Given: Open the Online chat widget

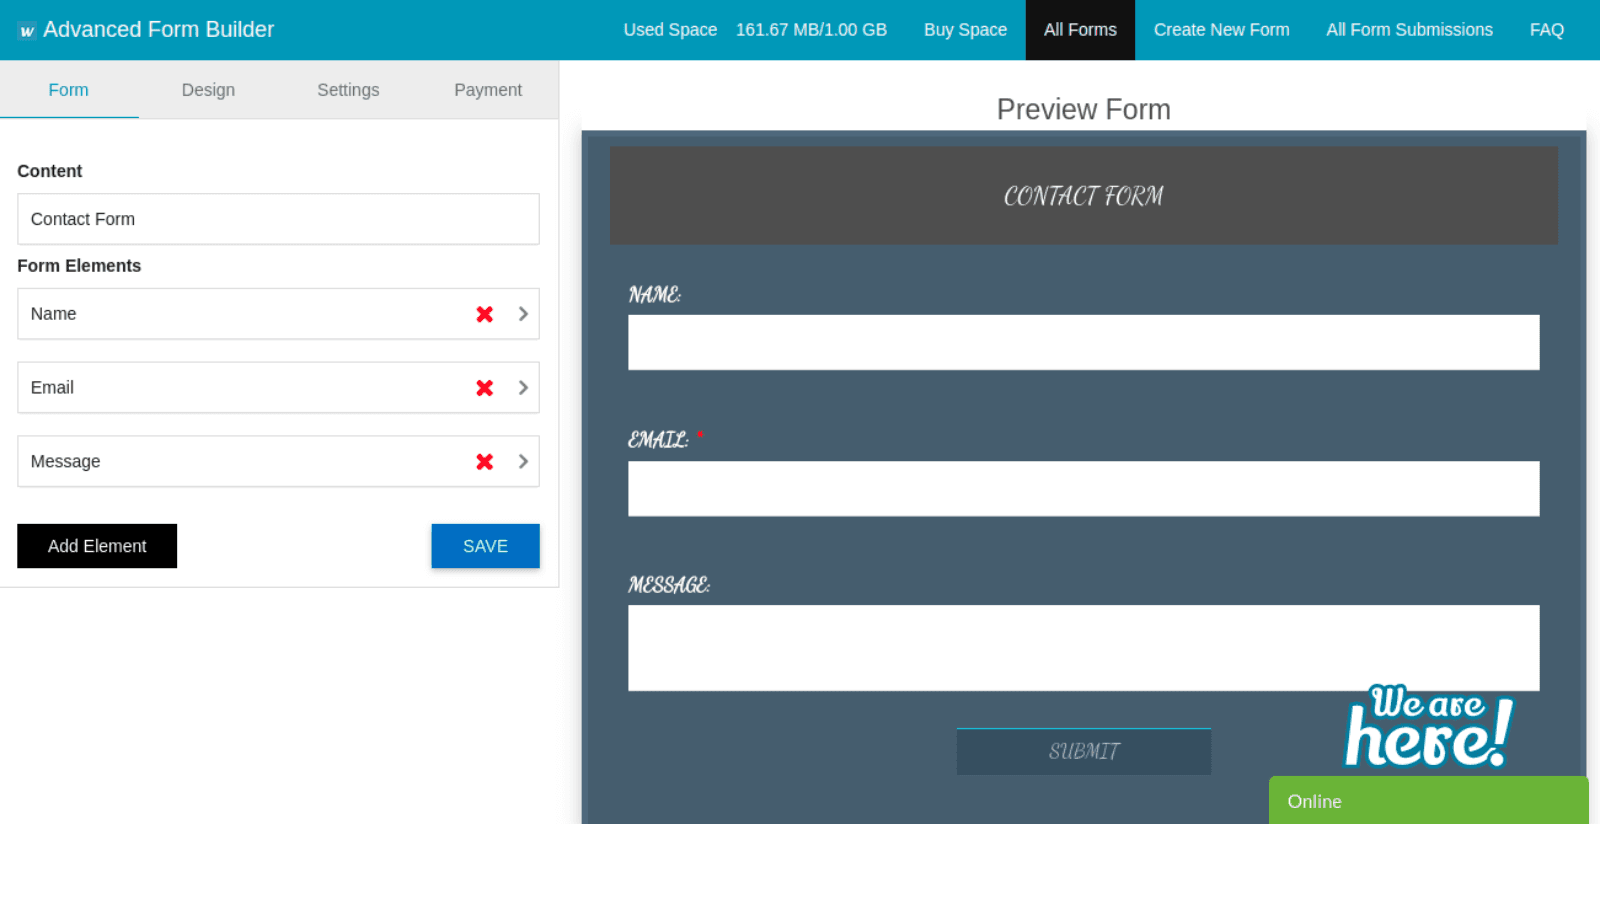Looking at the screenshot, I should [1428, 800].
